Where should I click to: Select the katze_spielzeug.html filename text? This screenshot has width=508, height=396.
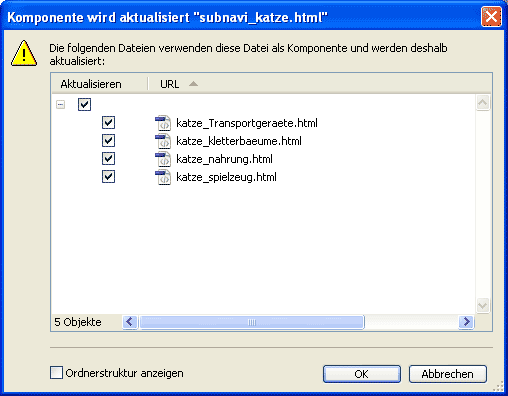tap(226, 177)
